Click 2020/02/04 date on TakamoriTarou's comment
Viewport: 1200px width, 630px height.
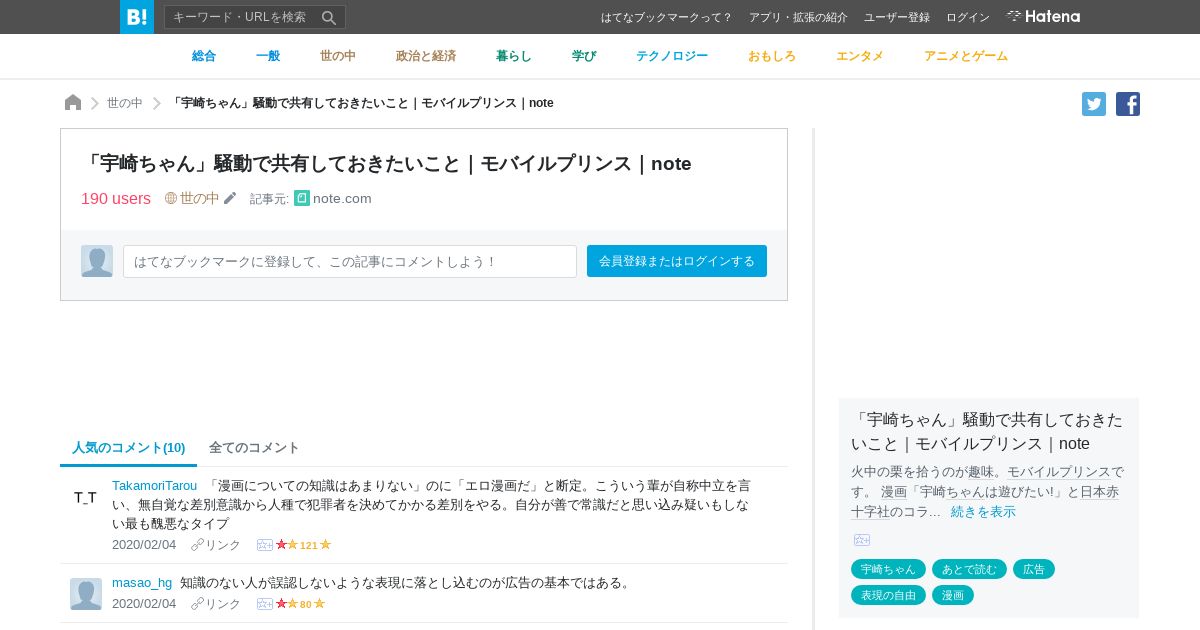[144, 545]
